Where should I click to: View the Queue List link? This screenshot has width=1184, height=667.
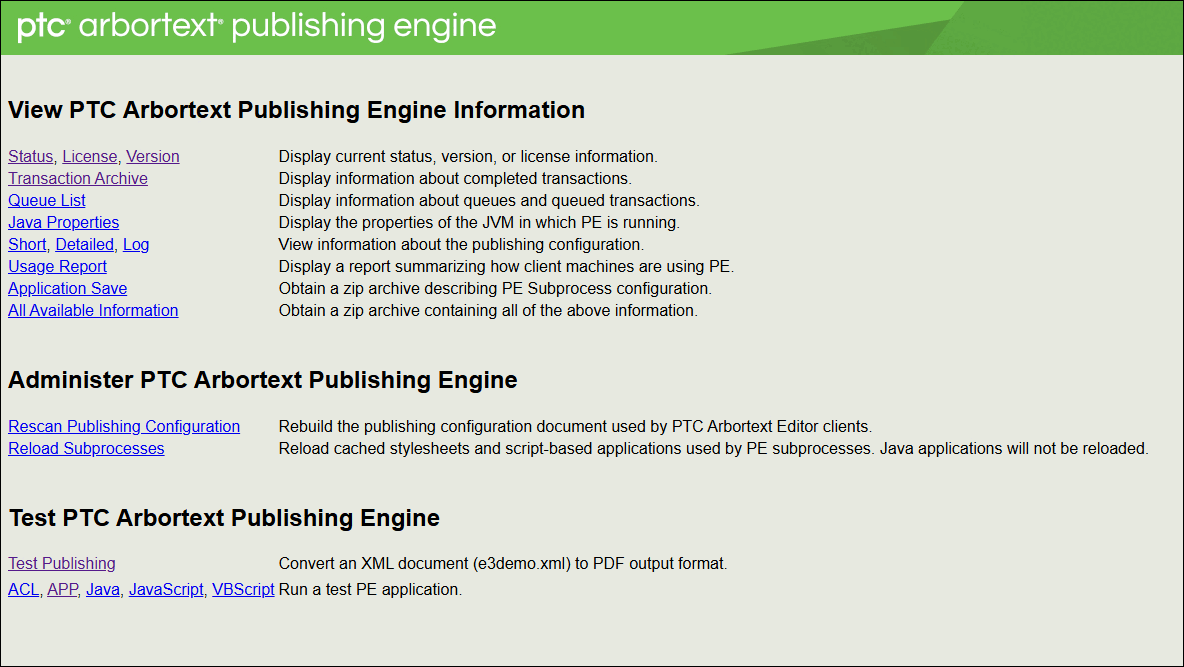47,200
